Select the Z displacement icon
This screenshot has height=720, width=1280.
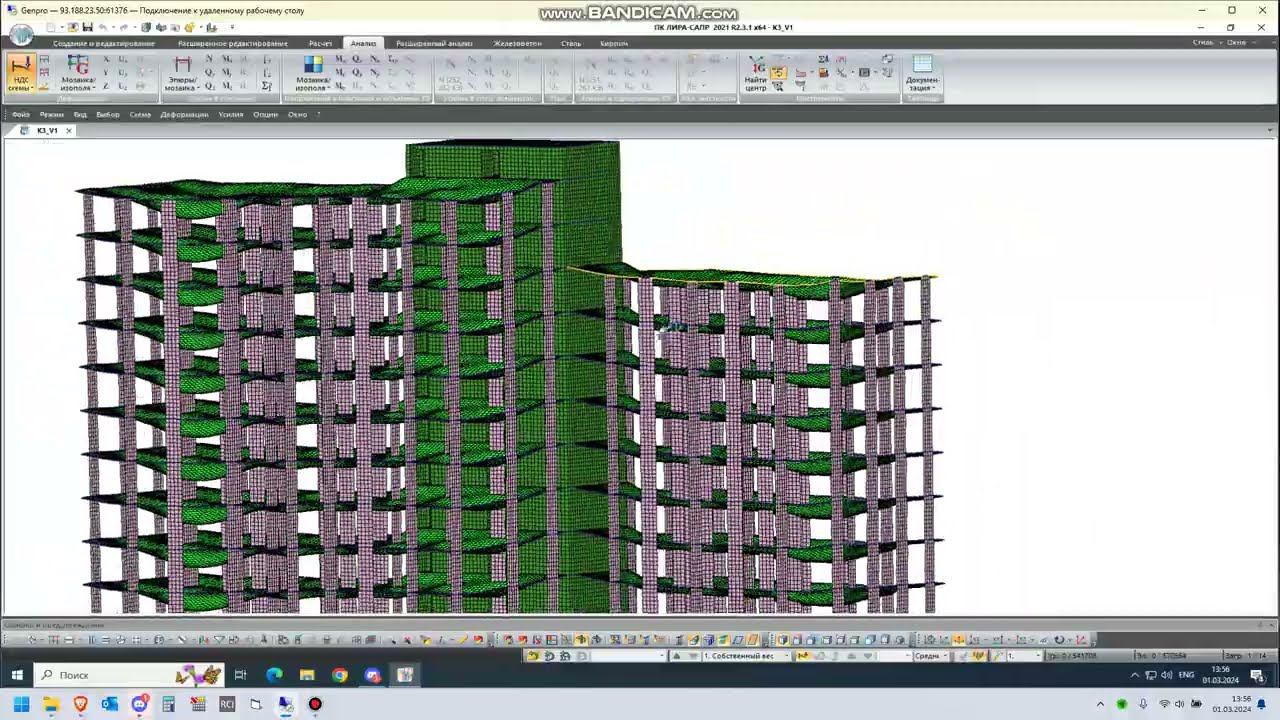coord(106,86)
